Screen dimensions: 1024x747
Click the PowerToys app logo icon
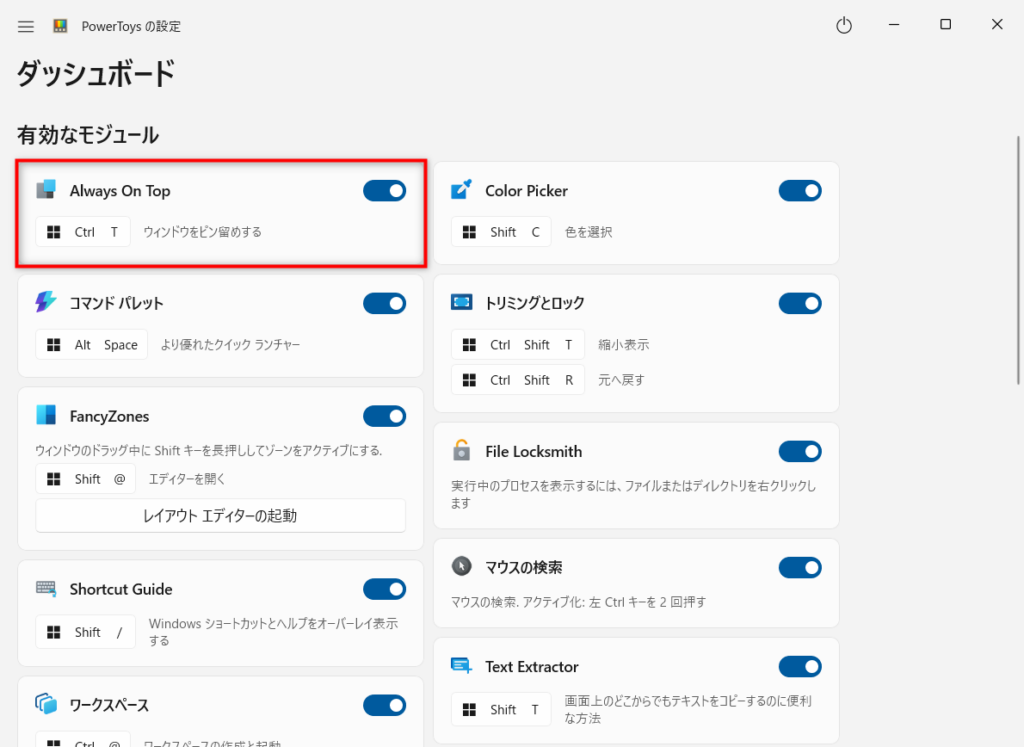(60, 26)
